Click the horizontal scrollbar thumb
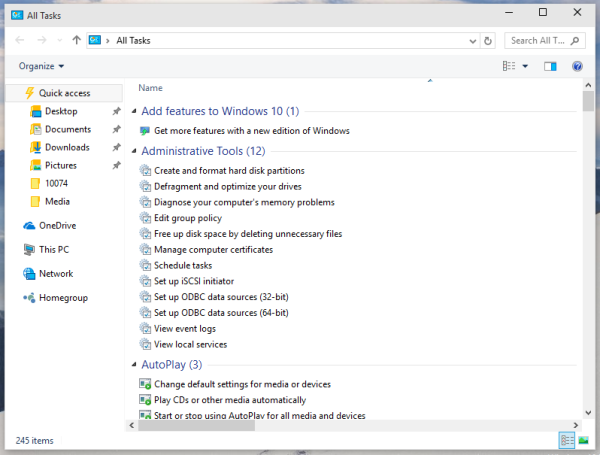 tap(196, 425)
